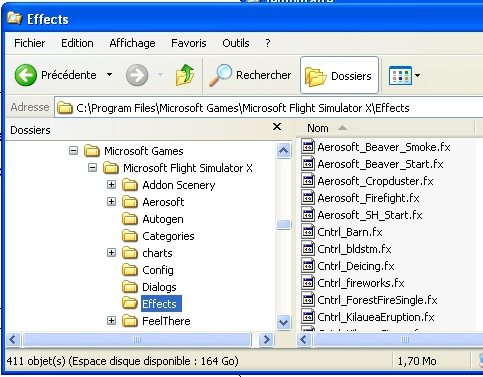Select the highlighted Effects folder
This screenshot has width=483, height=377.
point(161,304)
